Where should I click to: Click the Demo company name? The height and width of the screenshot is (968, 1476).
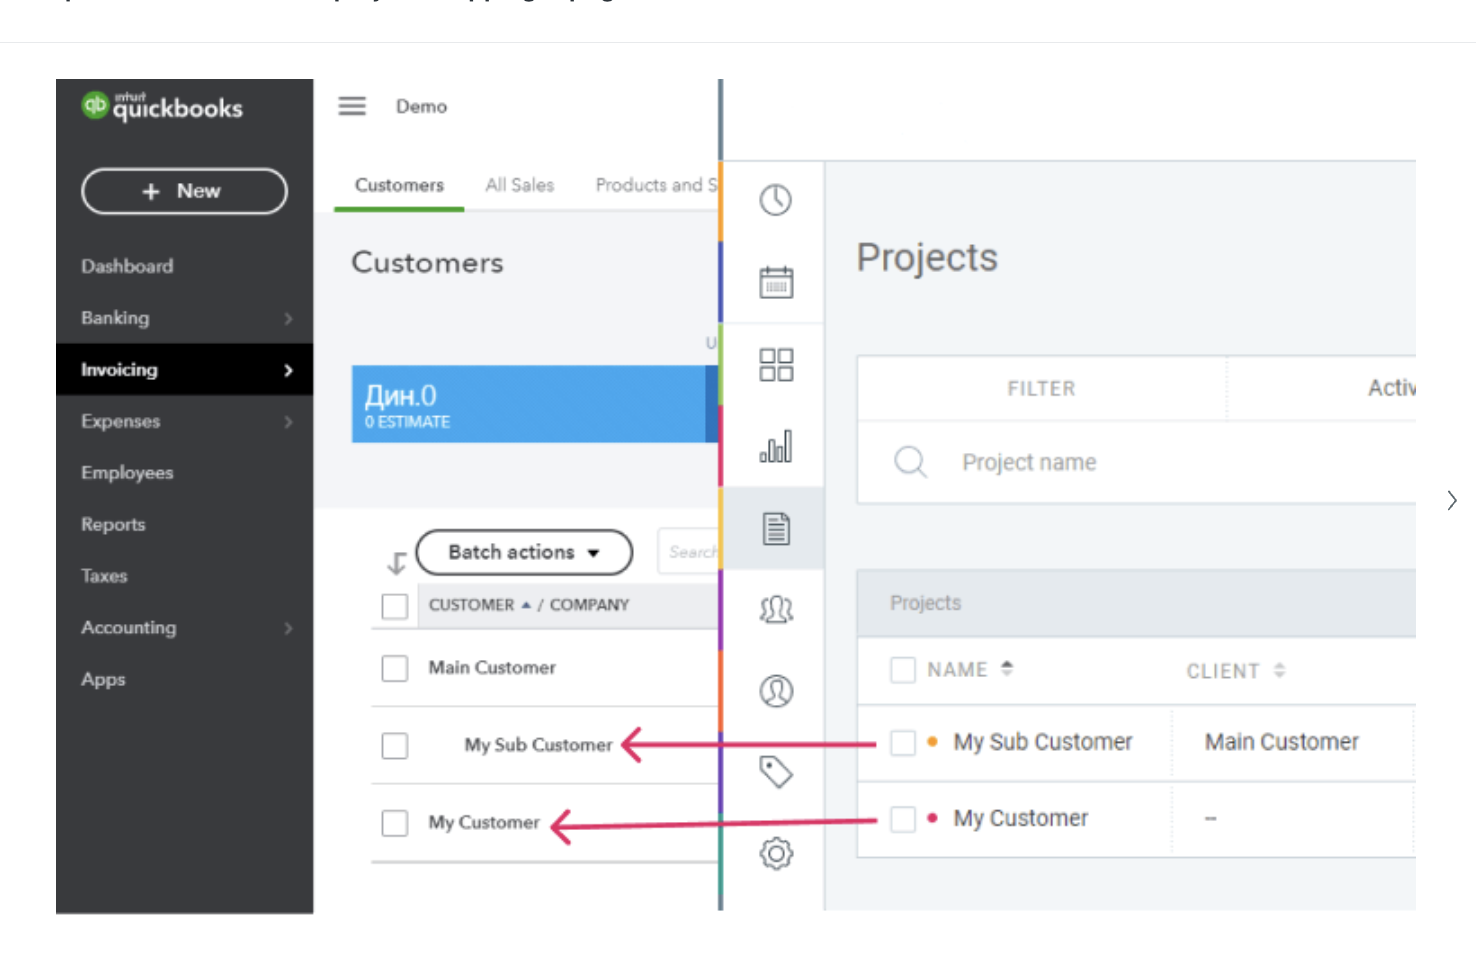(421, 106)
